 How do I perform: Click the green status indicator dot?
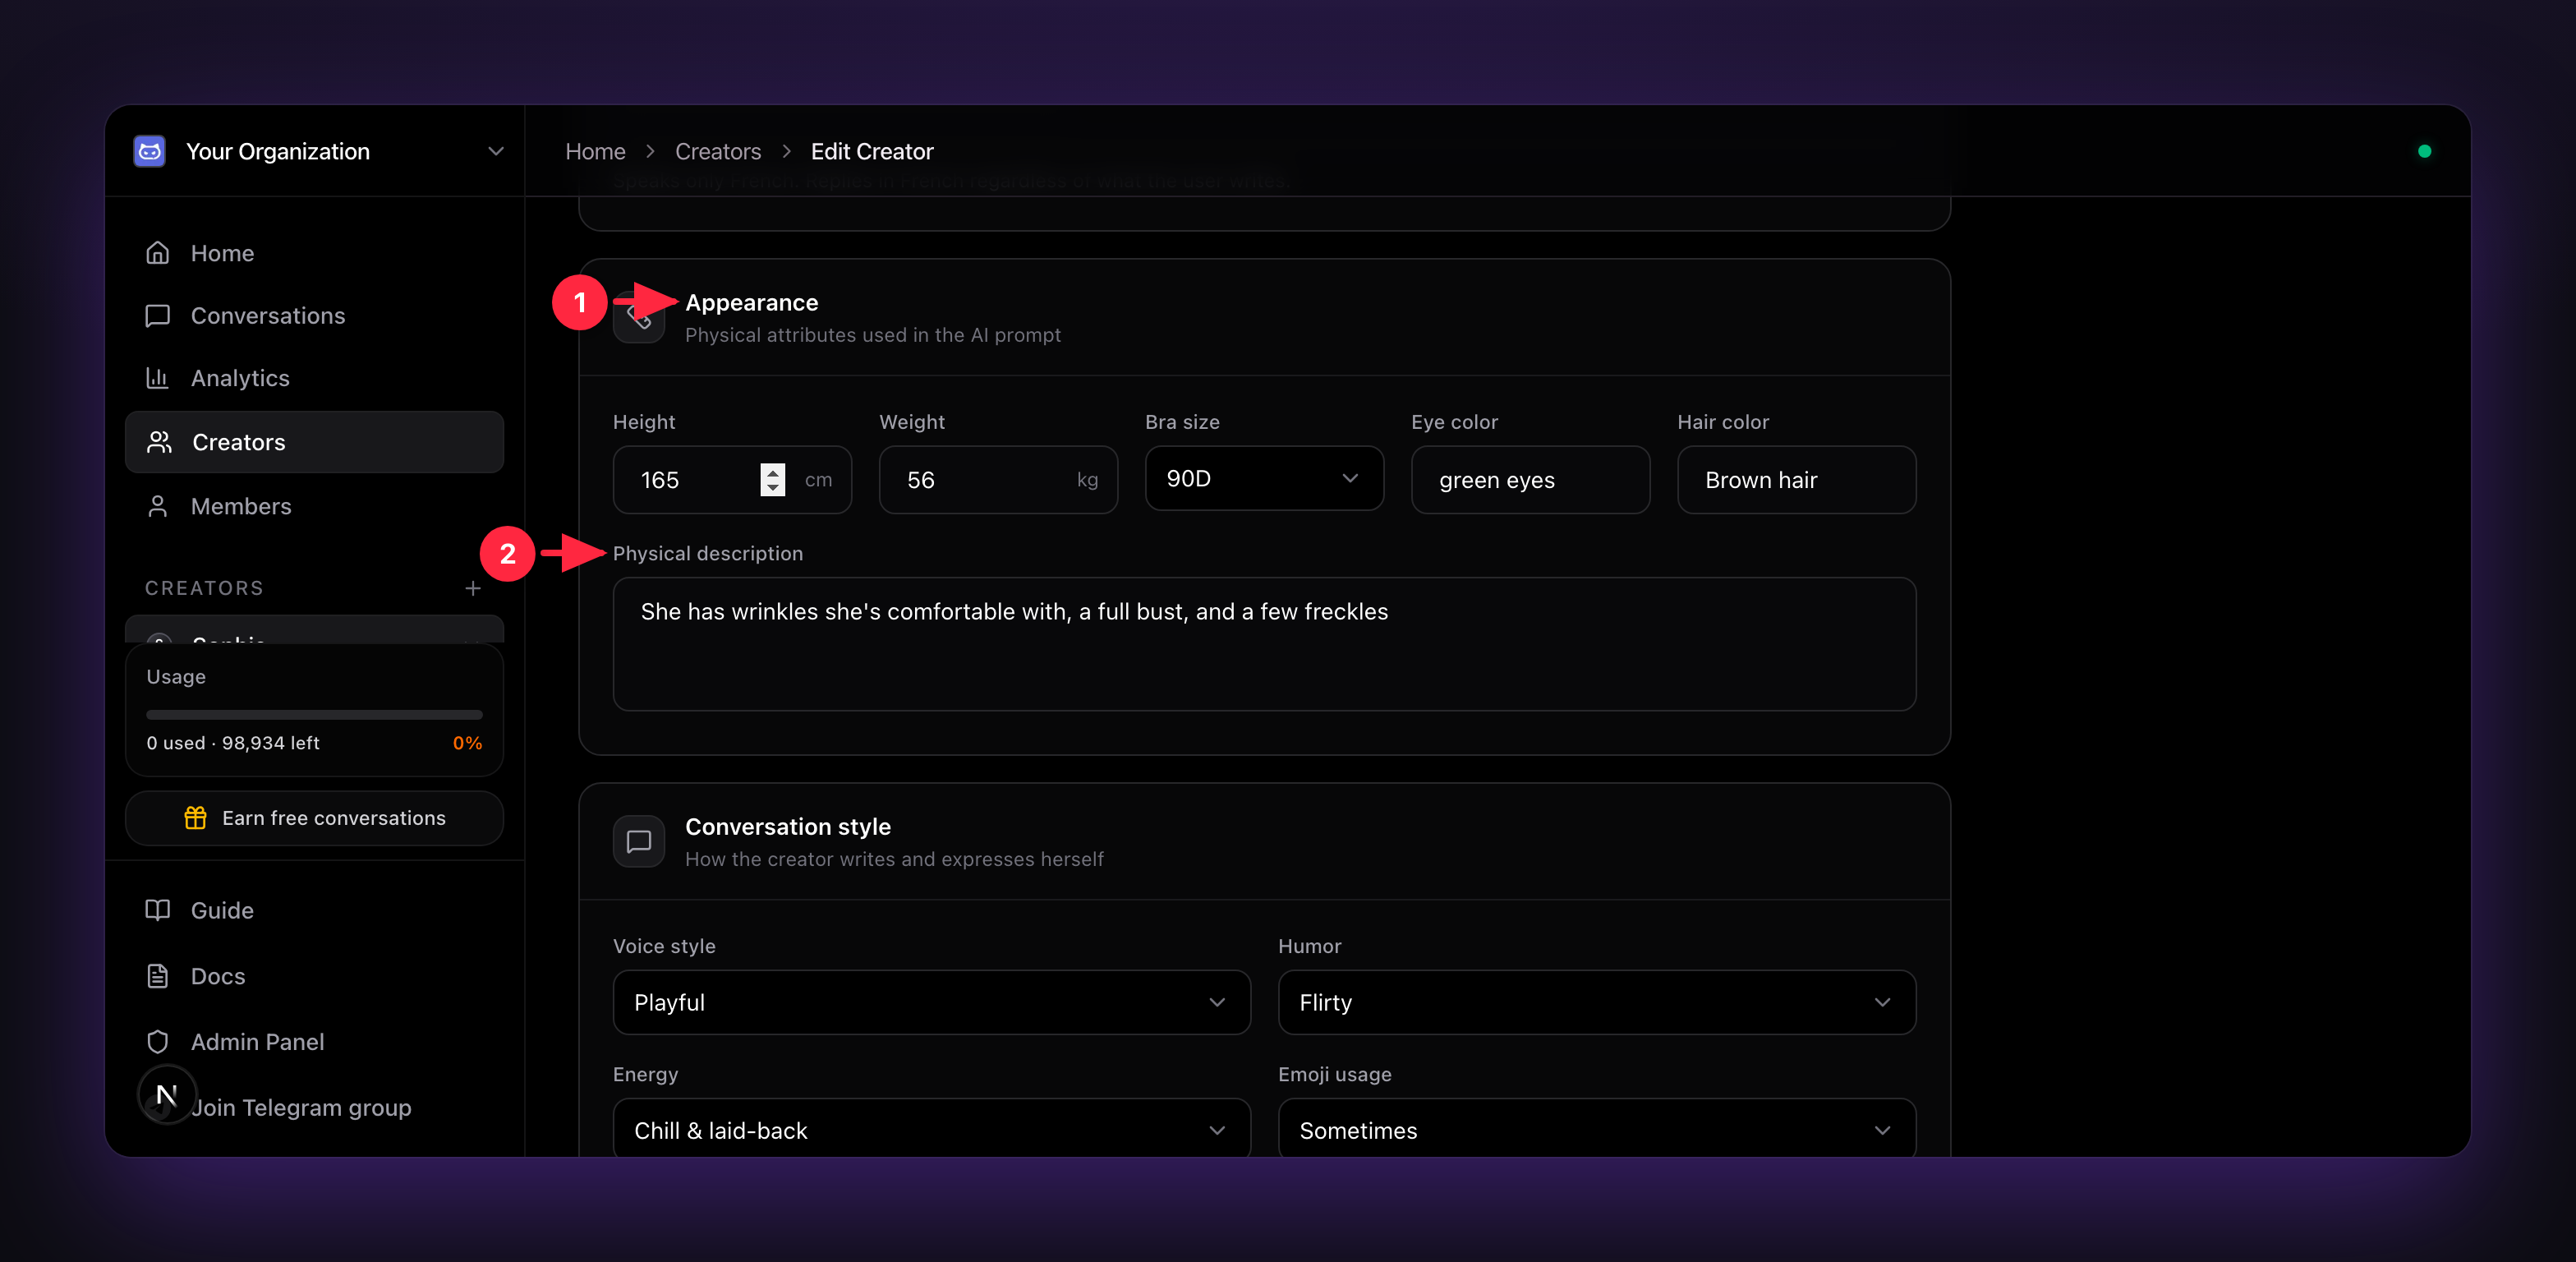[x=2424, y=151]
